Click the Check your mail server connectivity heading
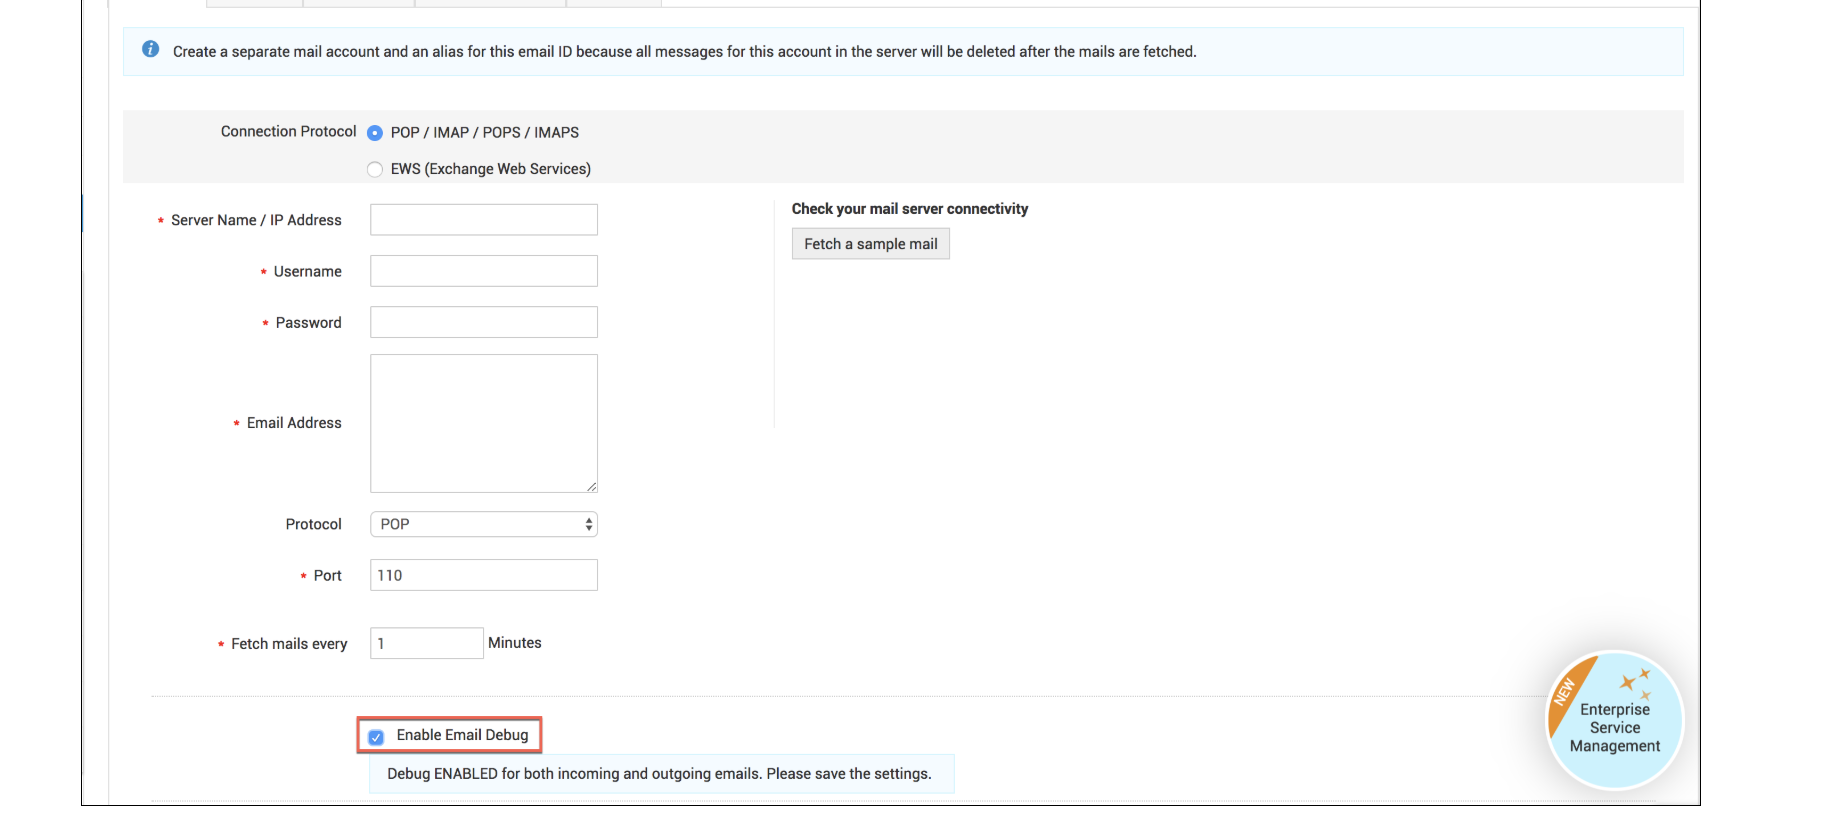Image resolution: width=1821 pixels, height=829 pixels. point(909,209)
